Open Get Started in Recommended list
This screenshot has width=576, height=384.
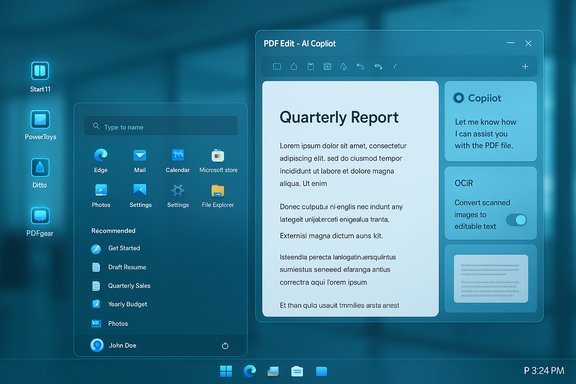click(116, 248)
